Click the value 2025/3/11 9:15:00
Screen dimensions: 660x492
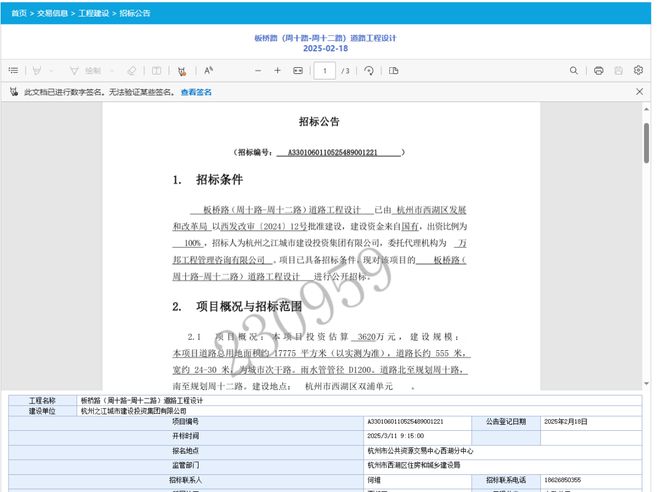[x=395, y=436]
